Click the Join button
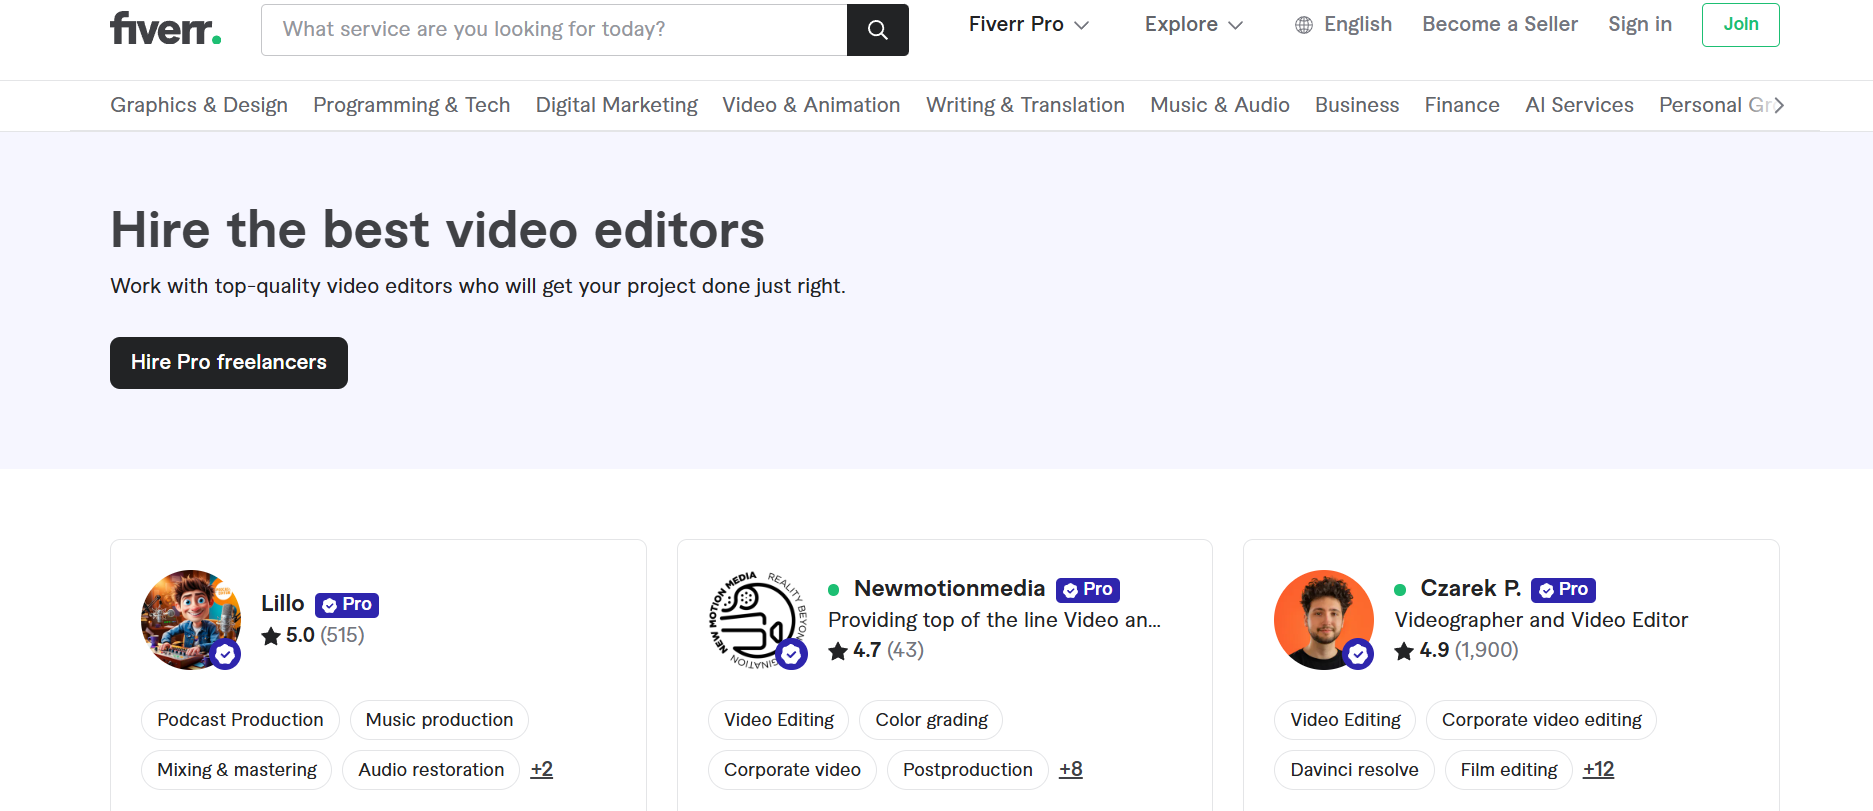This screenshot has width=1873, height=811. (x=1741, y=25)
